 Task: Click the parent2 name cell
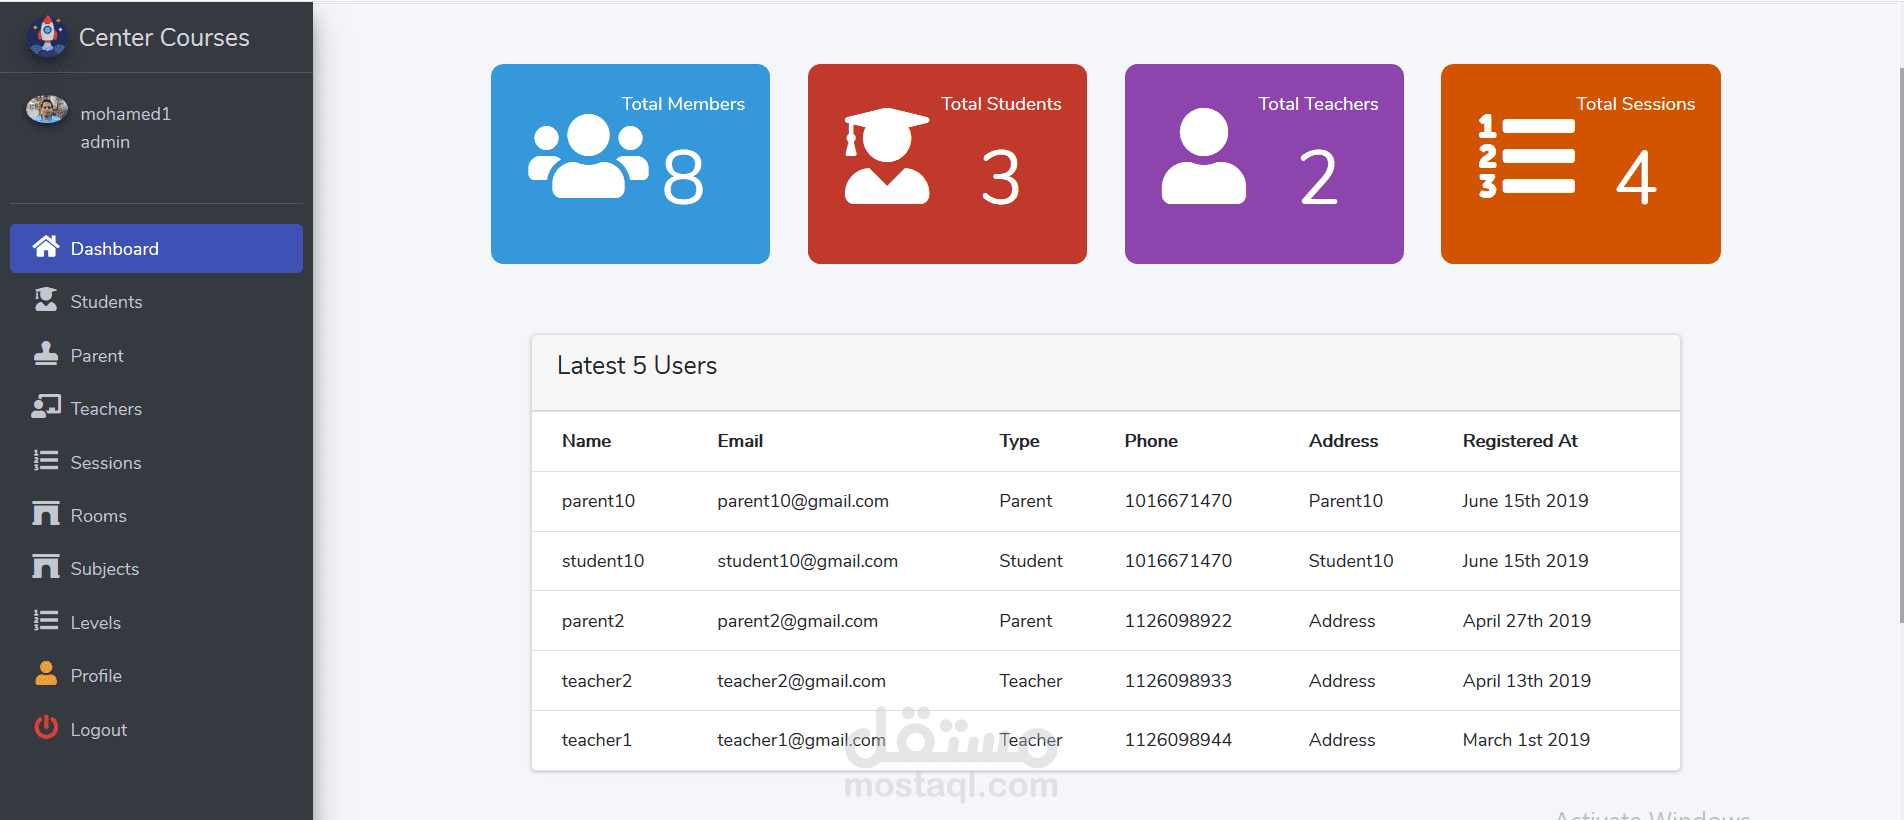(x=593, y=621)
